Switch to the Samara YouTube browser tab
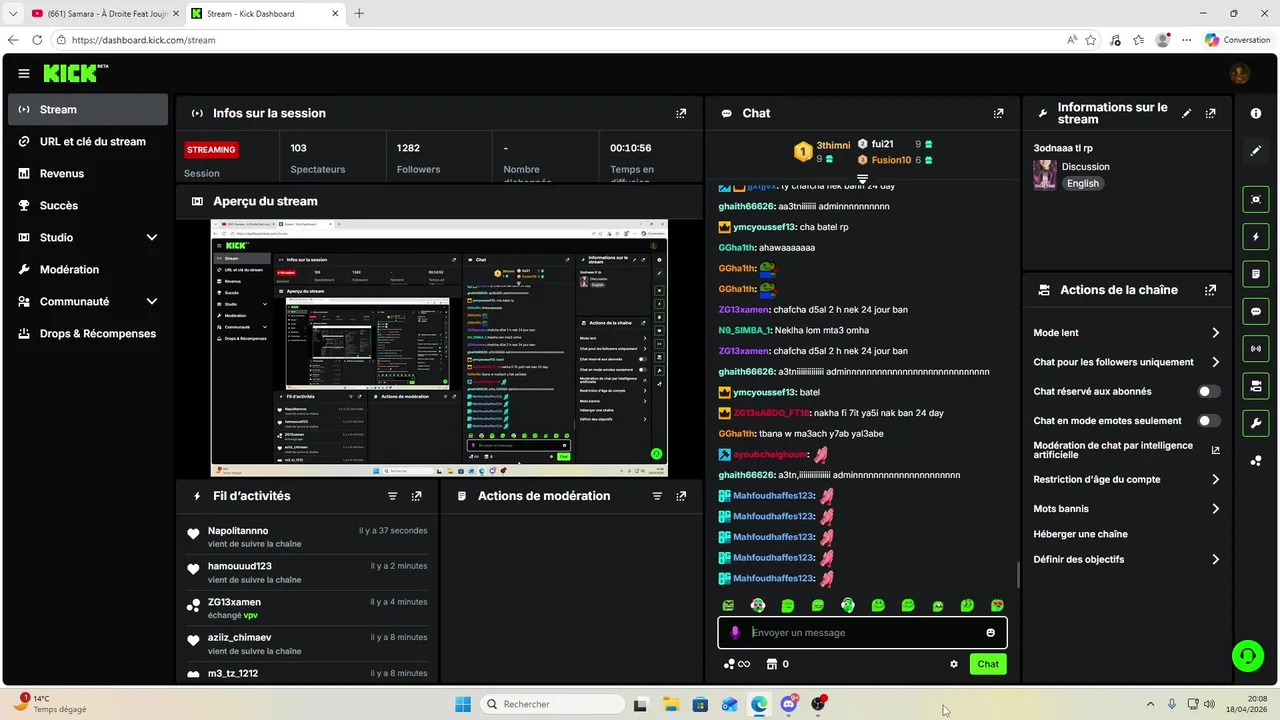Screen dimensions: 1280x720 point(103,13)
